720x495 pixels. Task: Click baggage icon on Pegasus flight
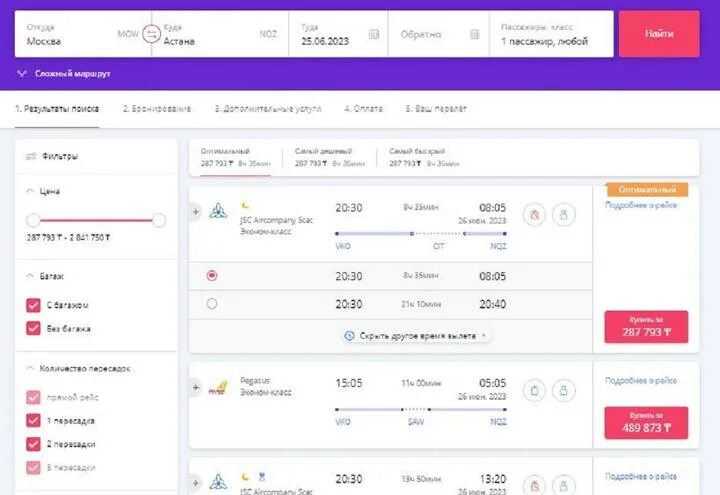pos(534,391)
